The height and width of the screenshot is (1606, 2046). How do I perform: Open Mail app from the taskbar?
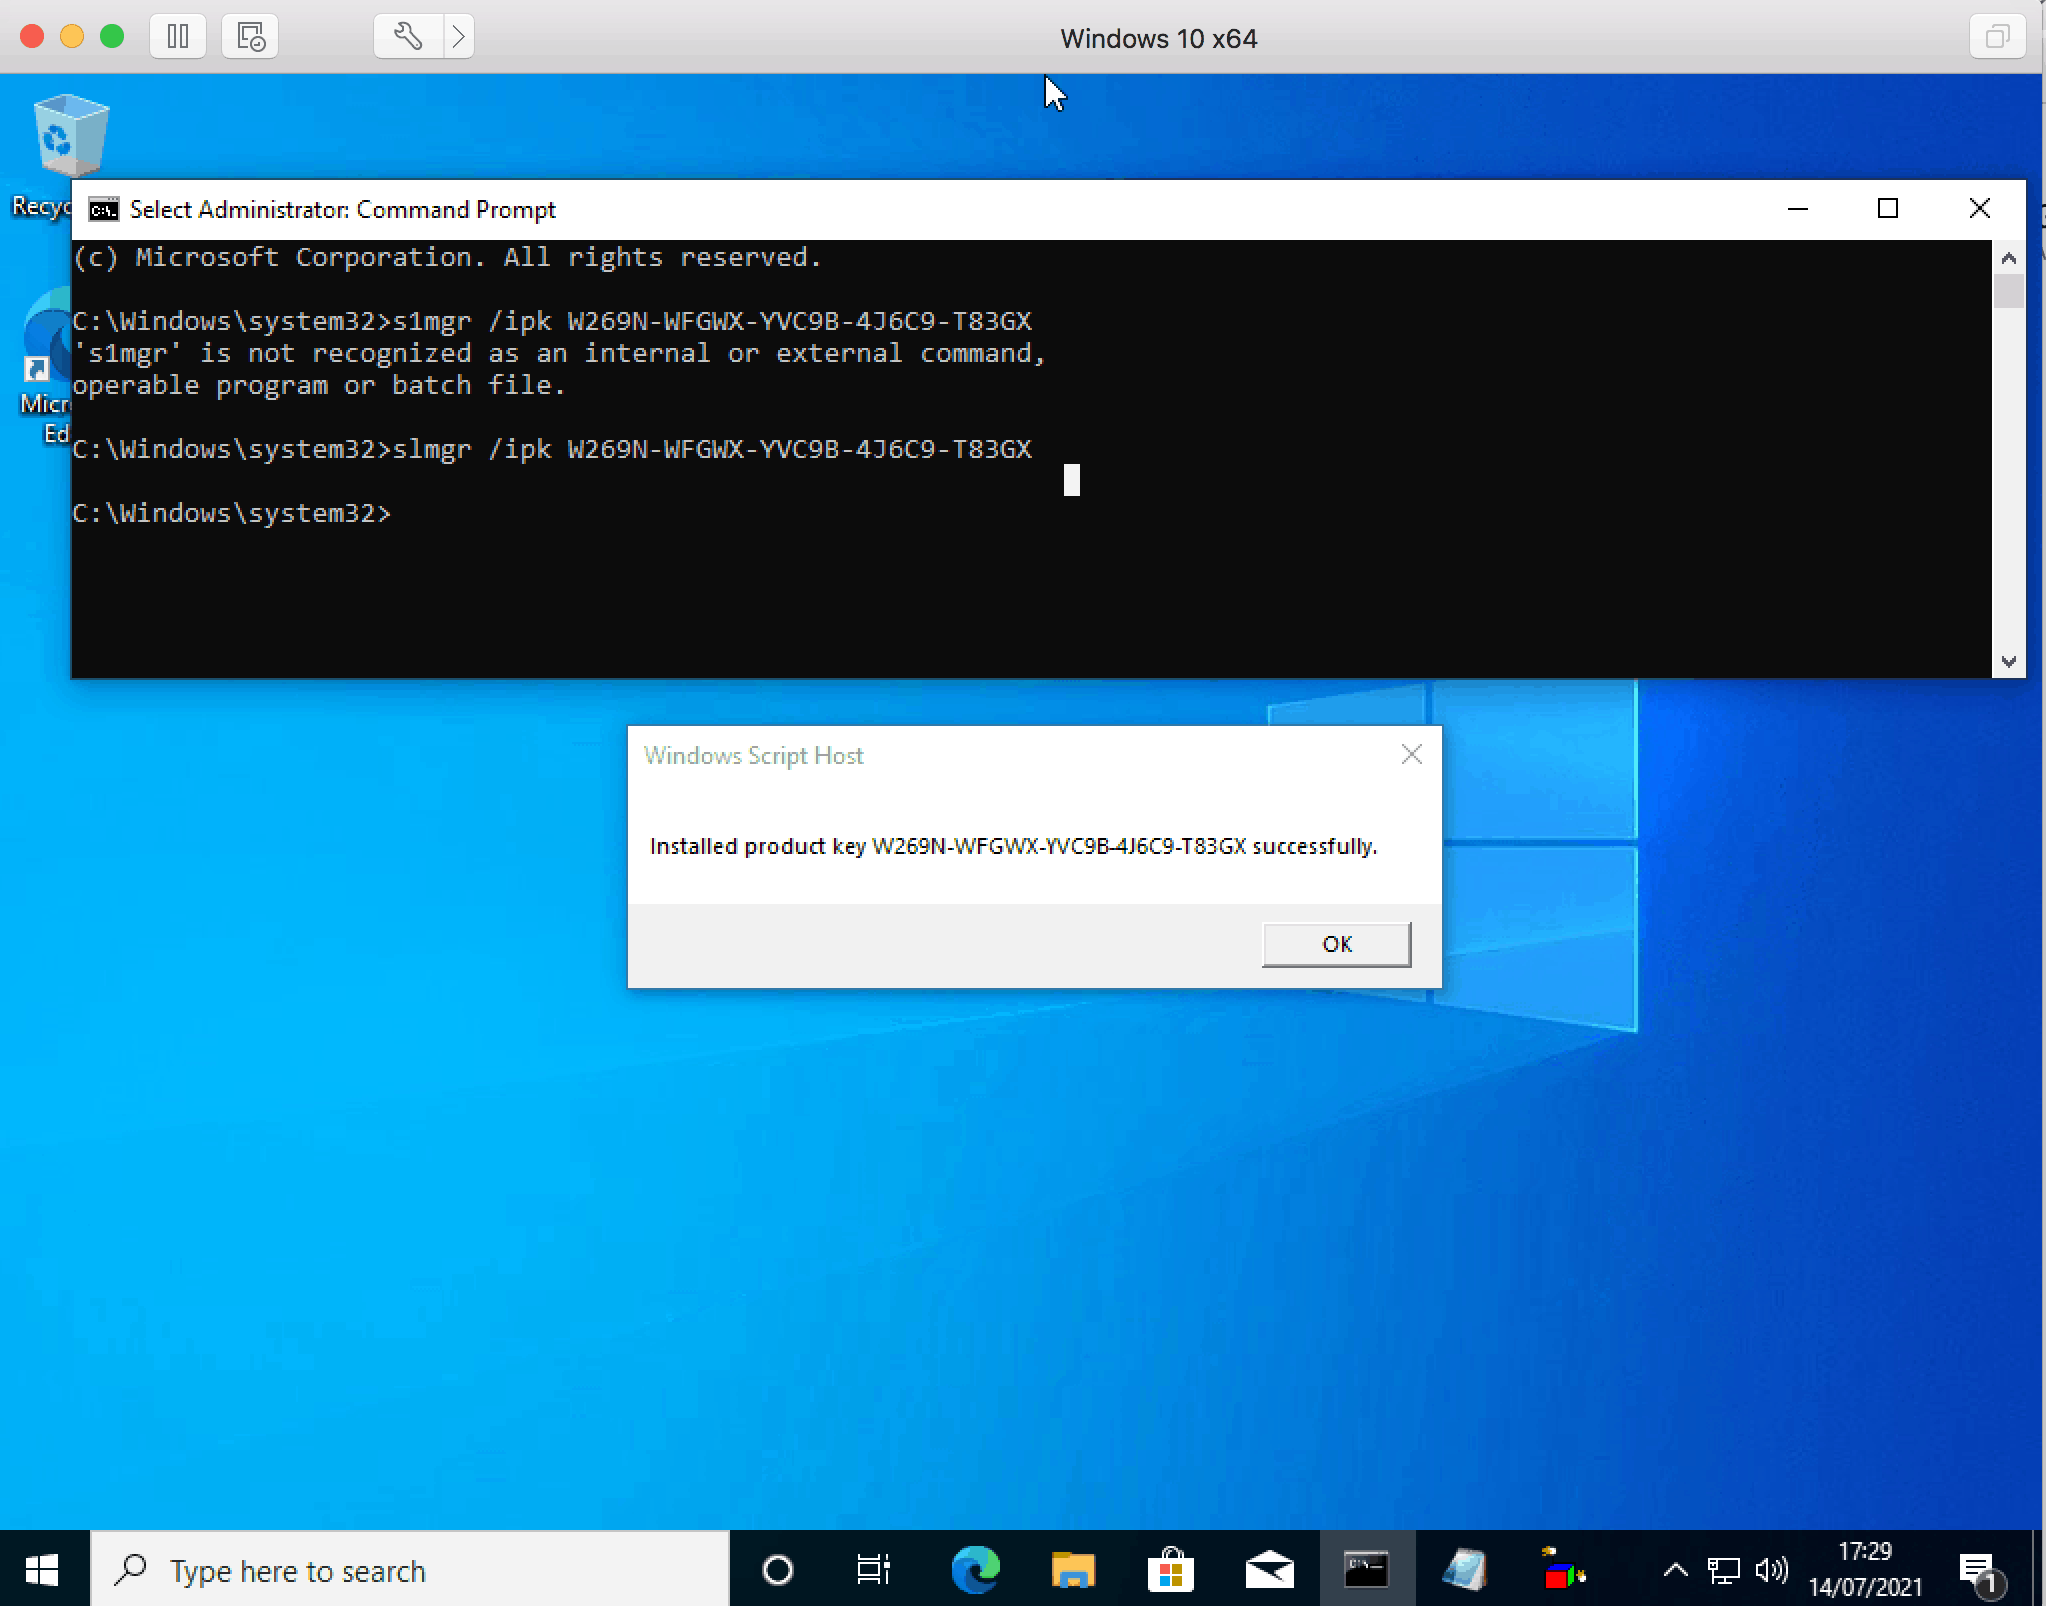(x=1269, y=1570)
